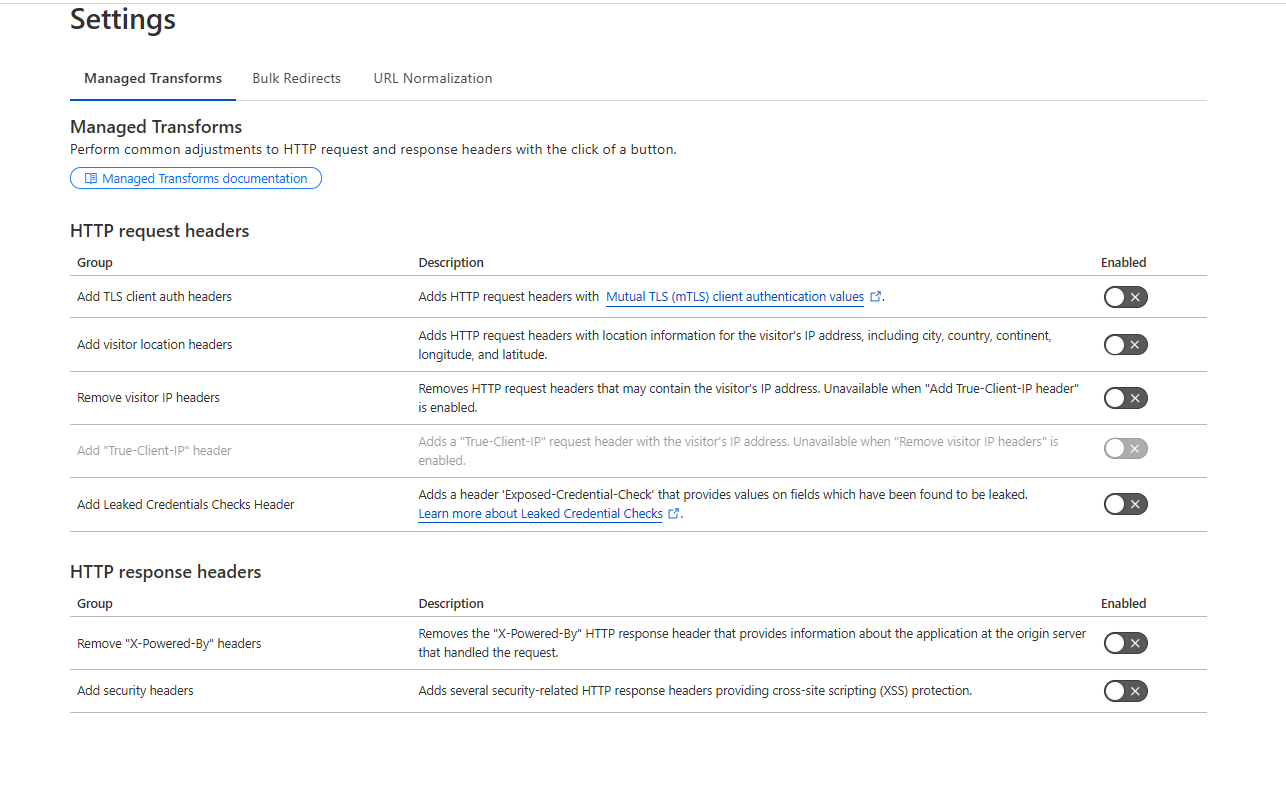This screenshot has height=788, width=1286.
Task: Click the HTTP response headers section title
Action: click(165, 572)
